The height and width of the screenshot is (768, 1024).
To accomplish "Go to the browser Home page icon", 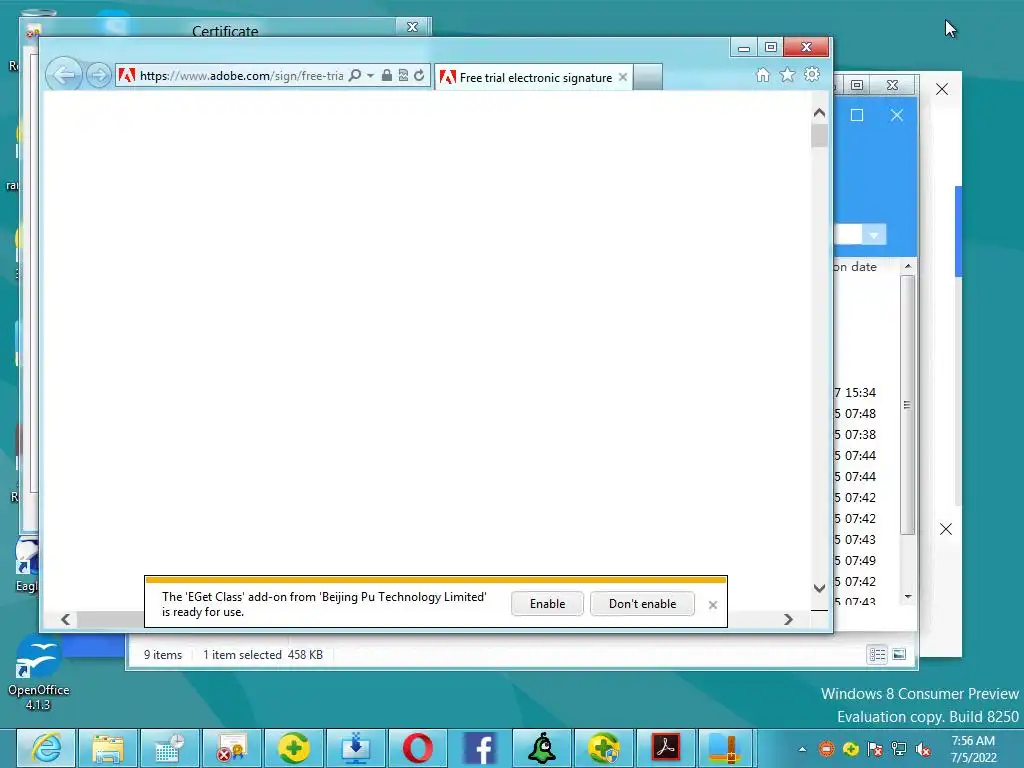I will [763, 75].
